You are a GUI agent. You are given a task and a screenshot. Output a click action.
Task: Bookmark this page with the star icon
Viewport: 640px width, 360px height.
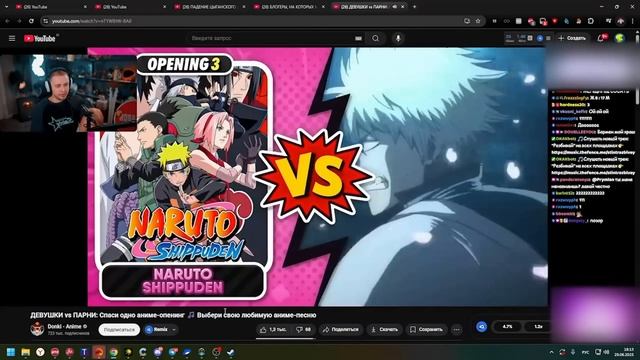coord(478,21)
